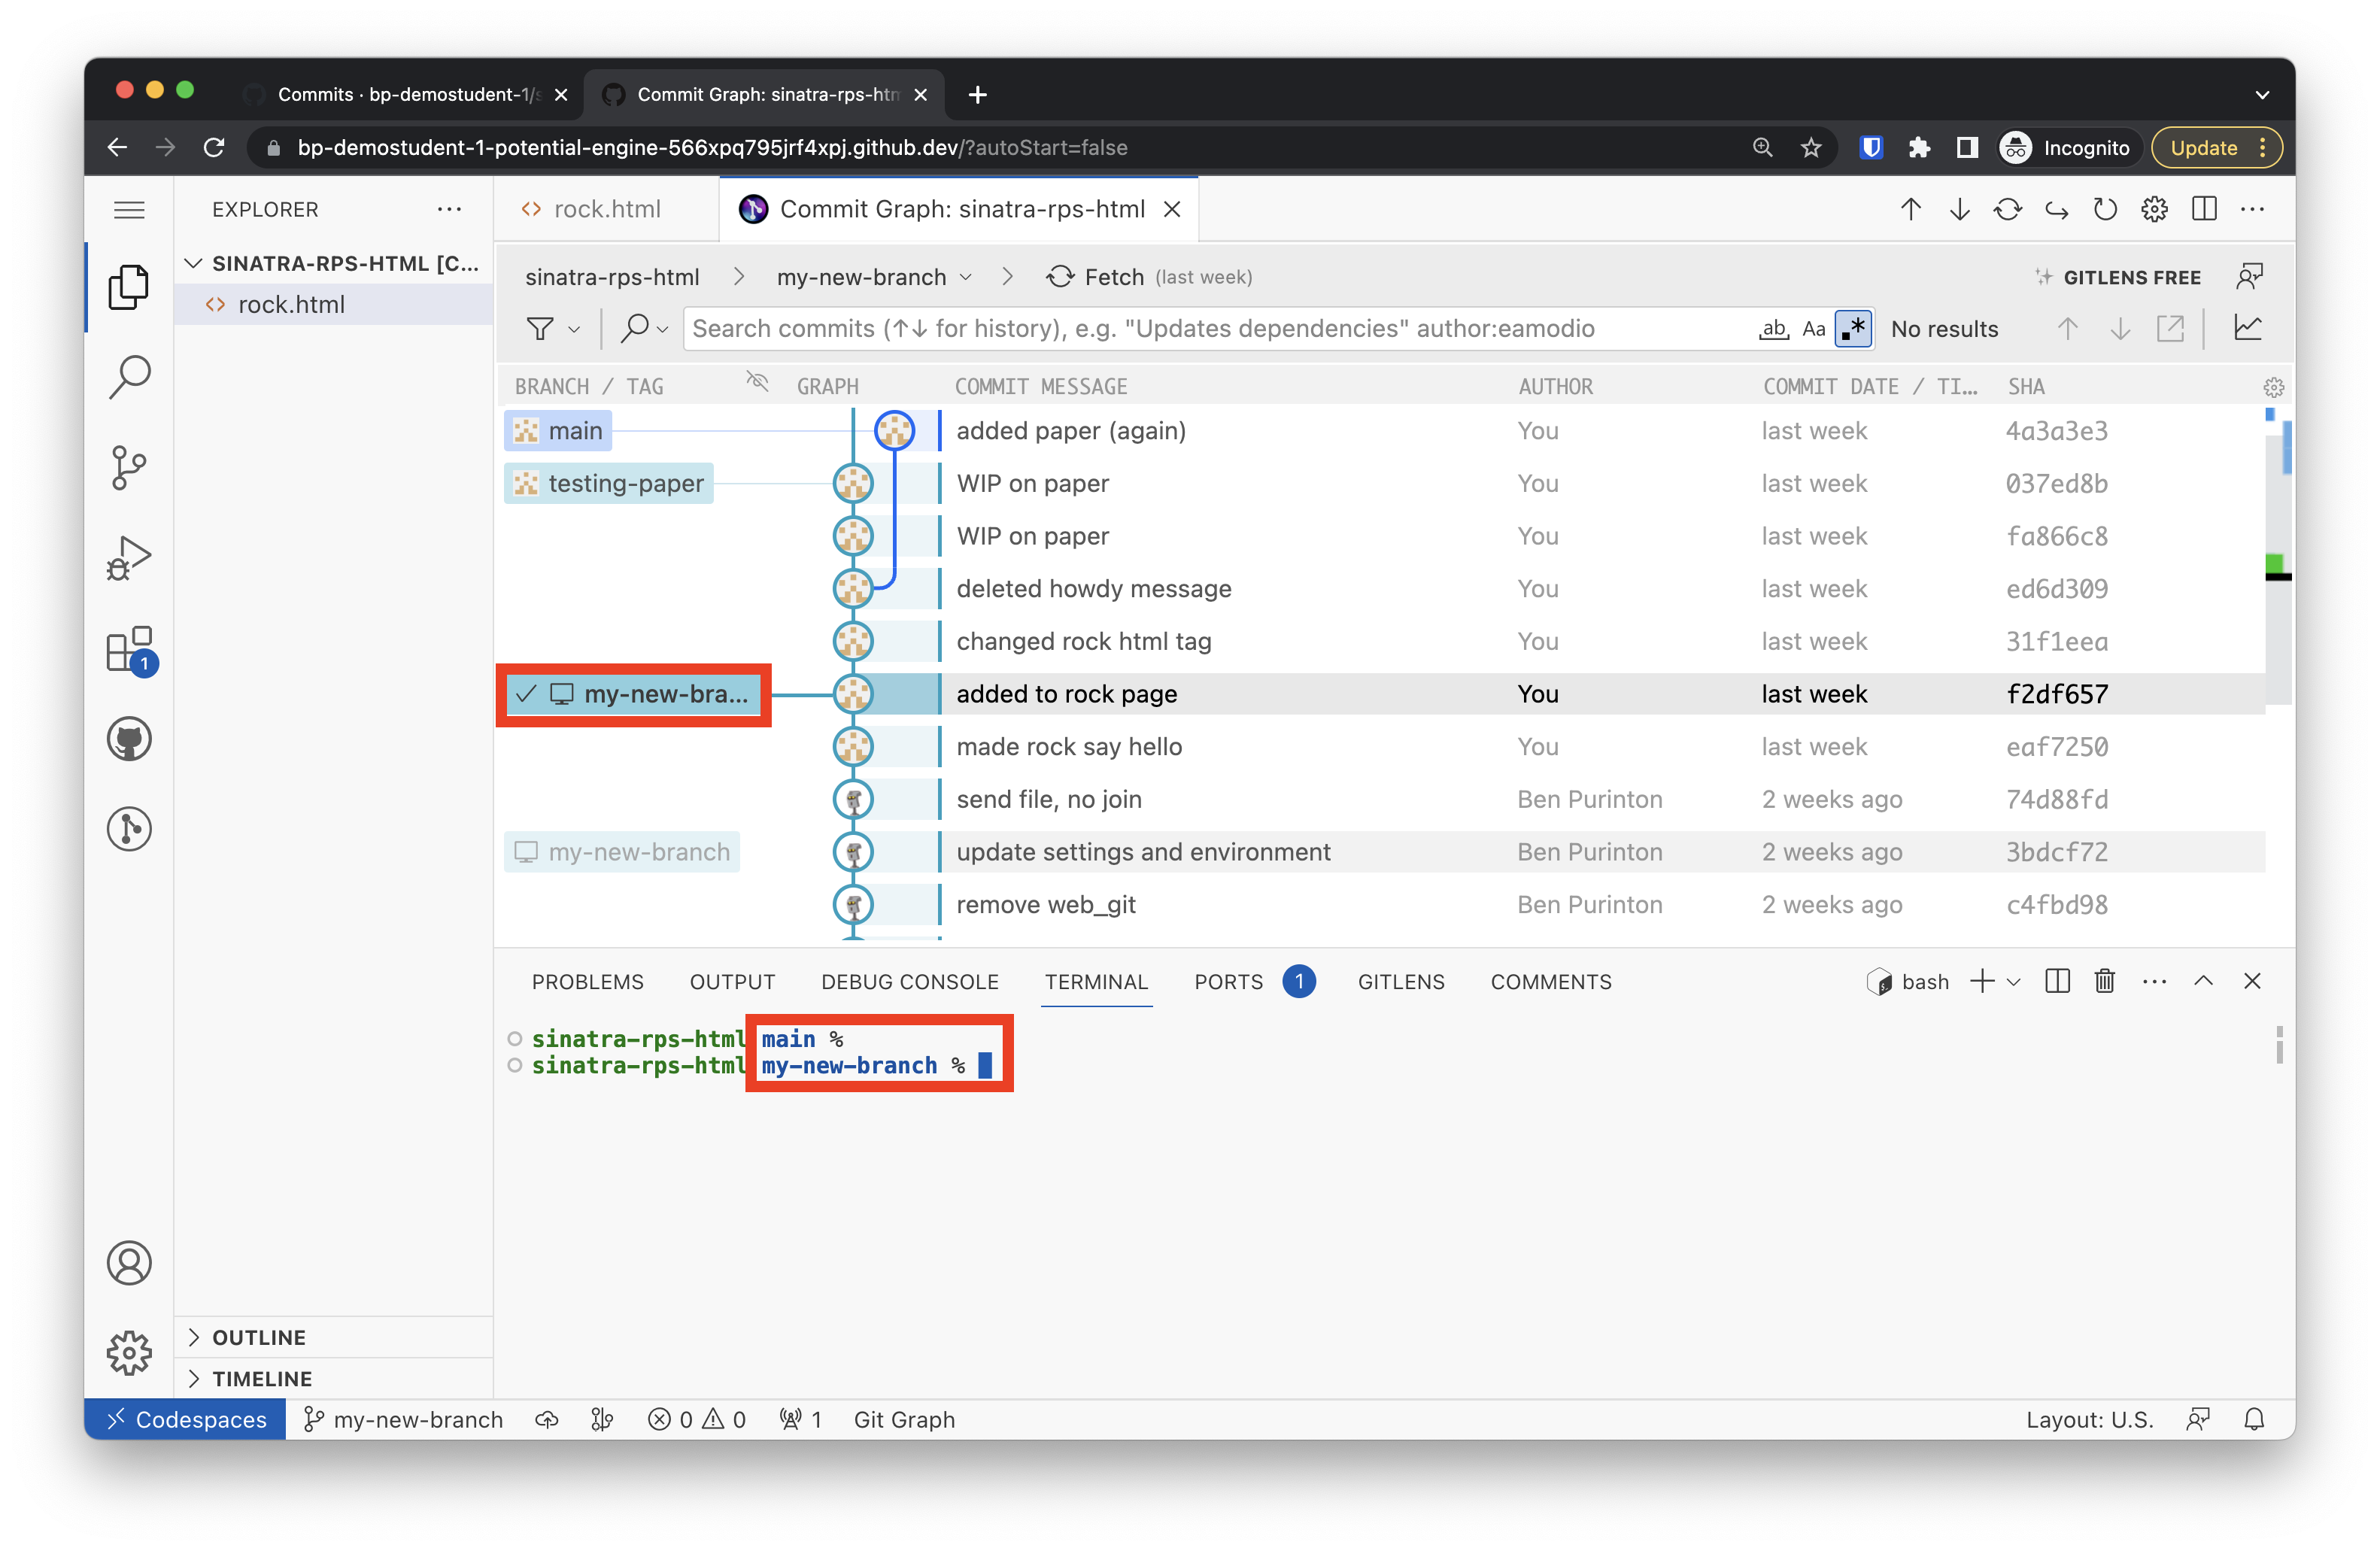Open Commit Graph settings gear in toolbar

coord(2155,209)
